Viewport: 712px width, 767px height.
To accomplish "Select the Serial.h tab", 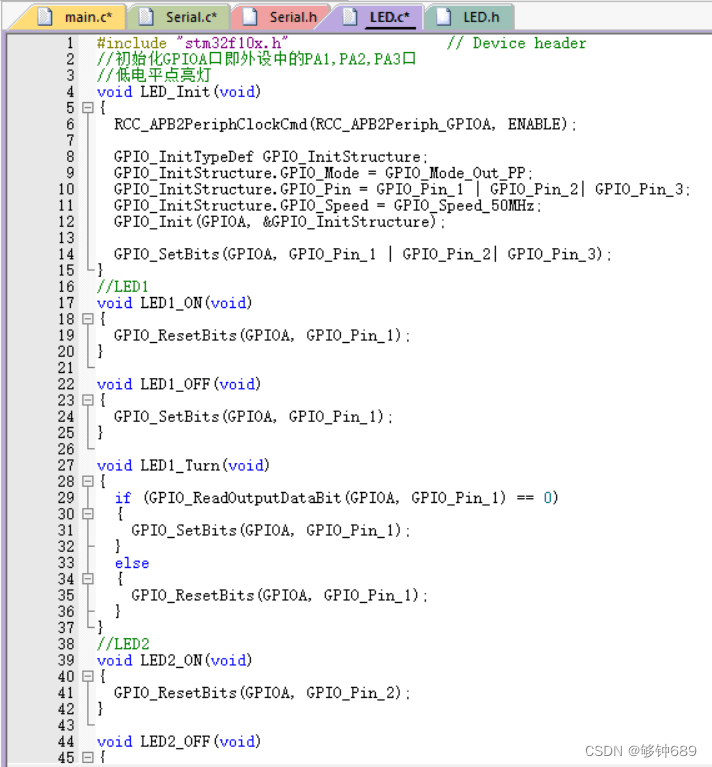I will [x=283, y=17].
